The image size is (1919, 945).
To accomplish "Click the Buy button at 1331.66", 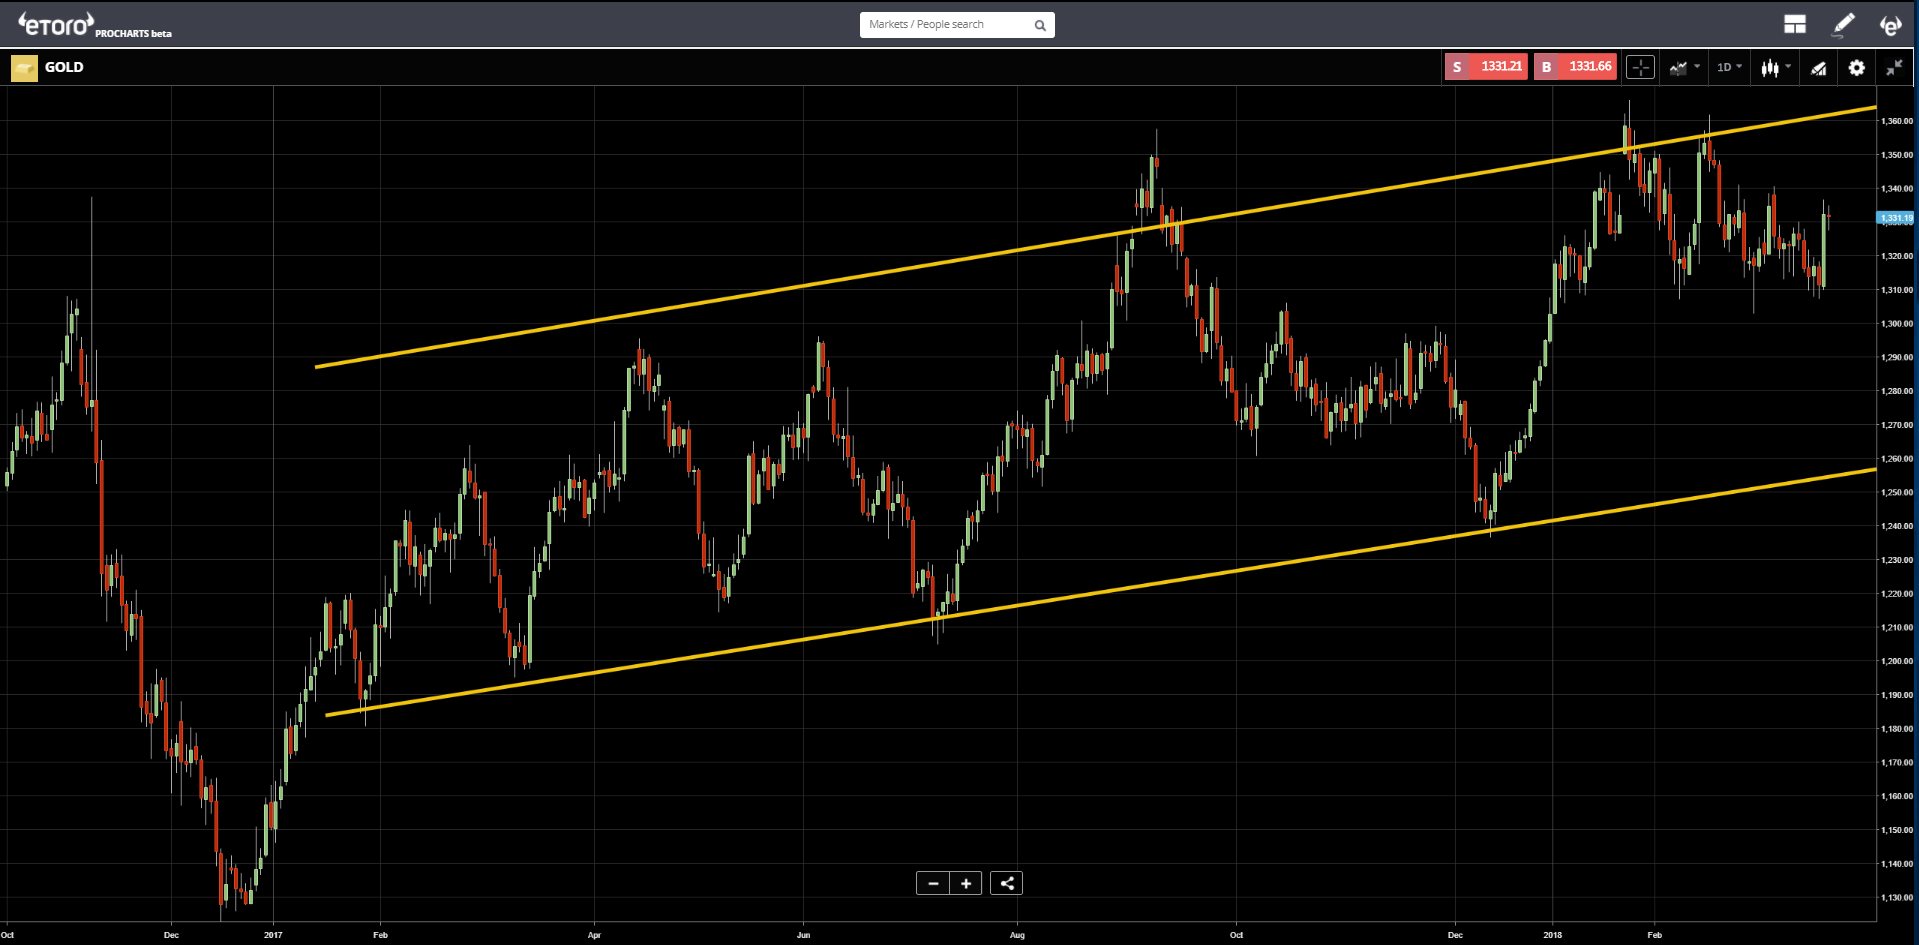I will click(x=1575, y=67).
